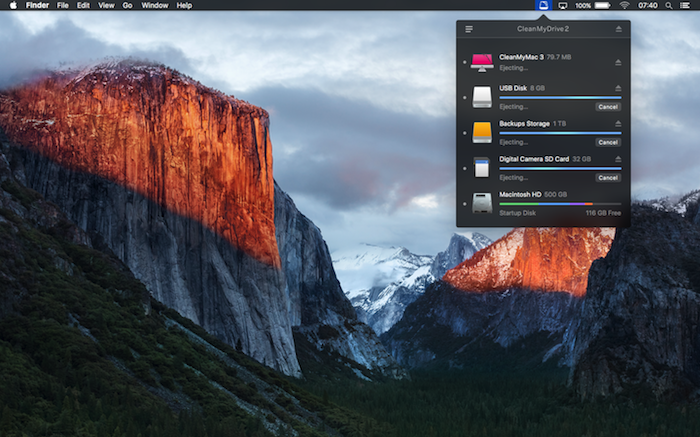The image size is (700, 437).
Task: Click the Digital Camera SD Card progress bar
Action: pos(560,168)
